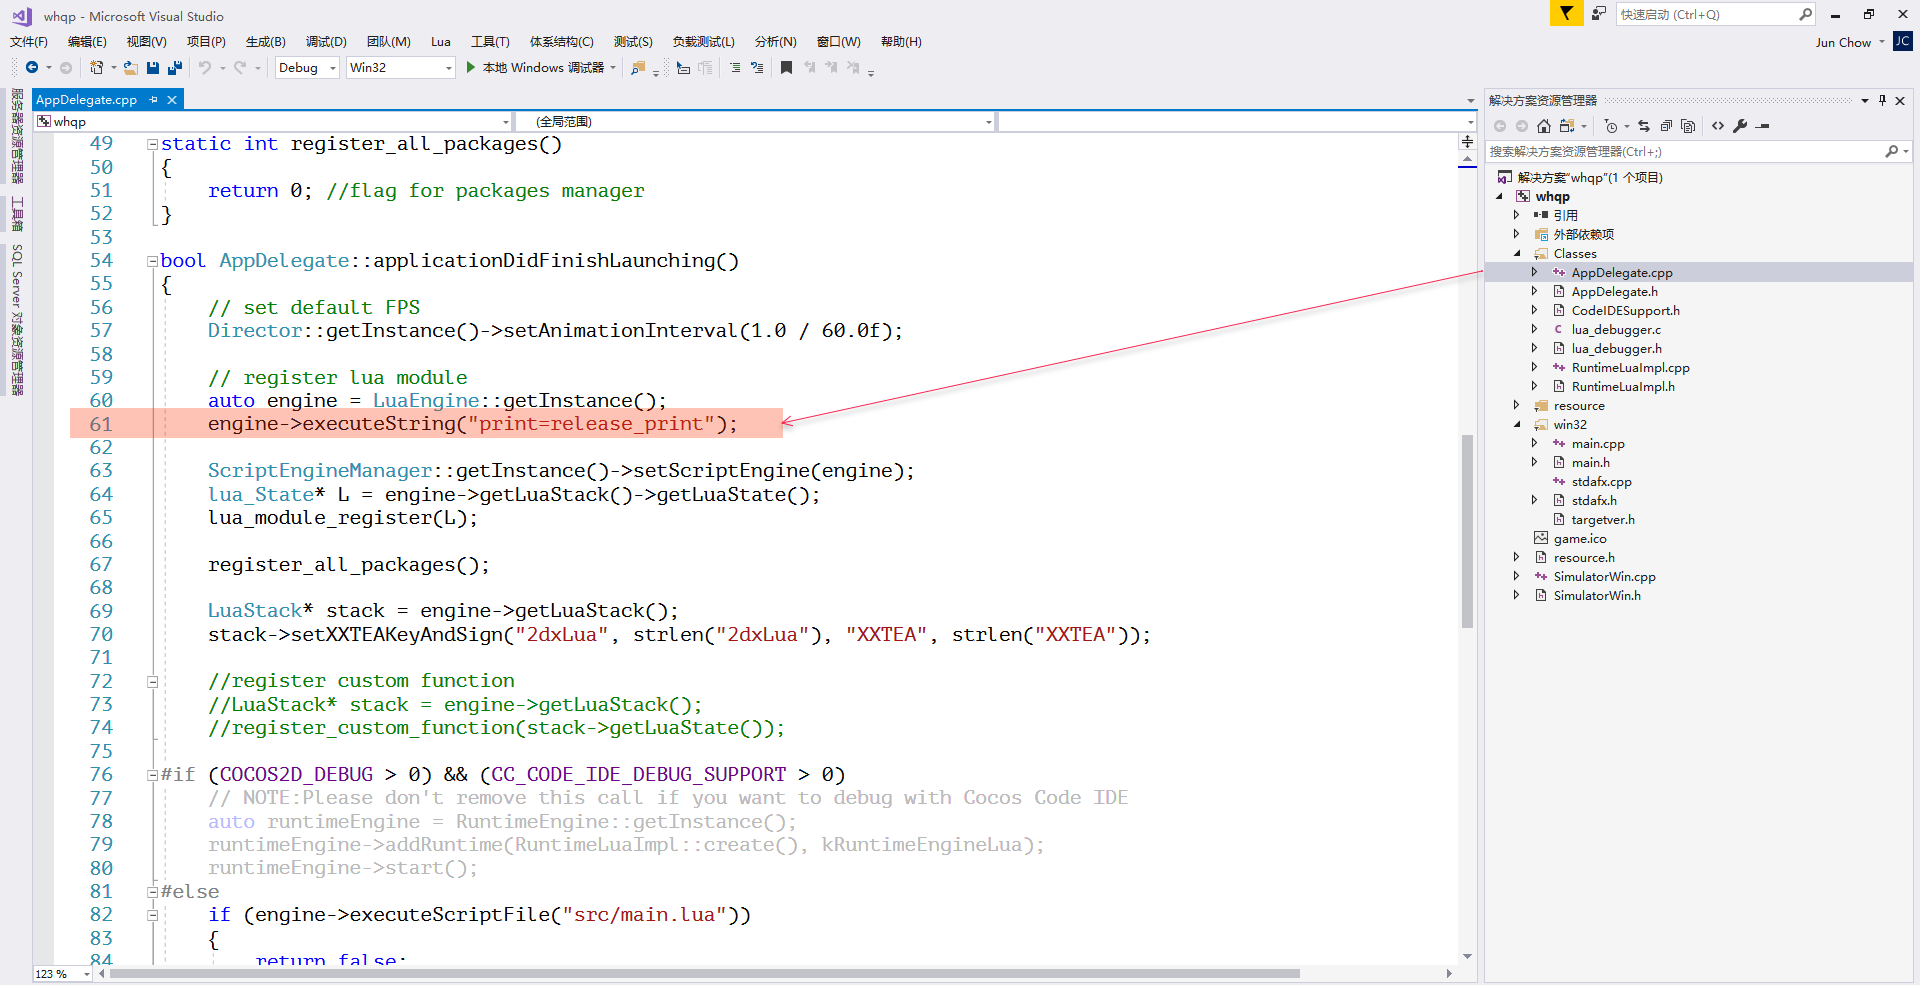Click the New Project toolbar icon
This screenshot has width=1920, height=985.
(96, 67)
